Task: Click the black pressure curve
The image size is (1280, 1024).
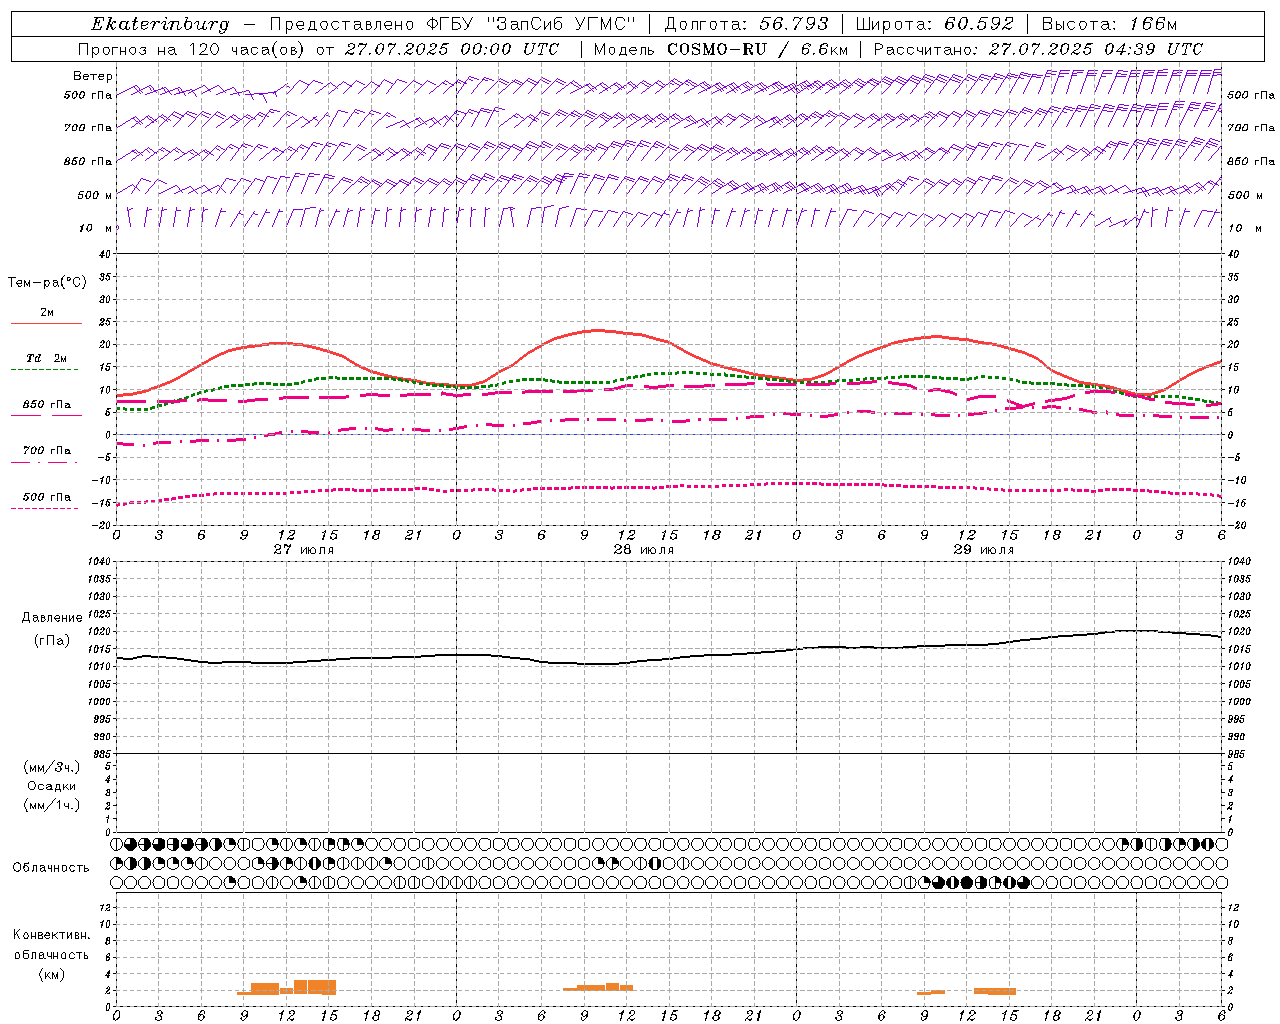Action: tap(670, 657)
